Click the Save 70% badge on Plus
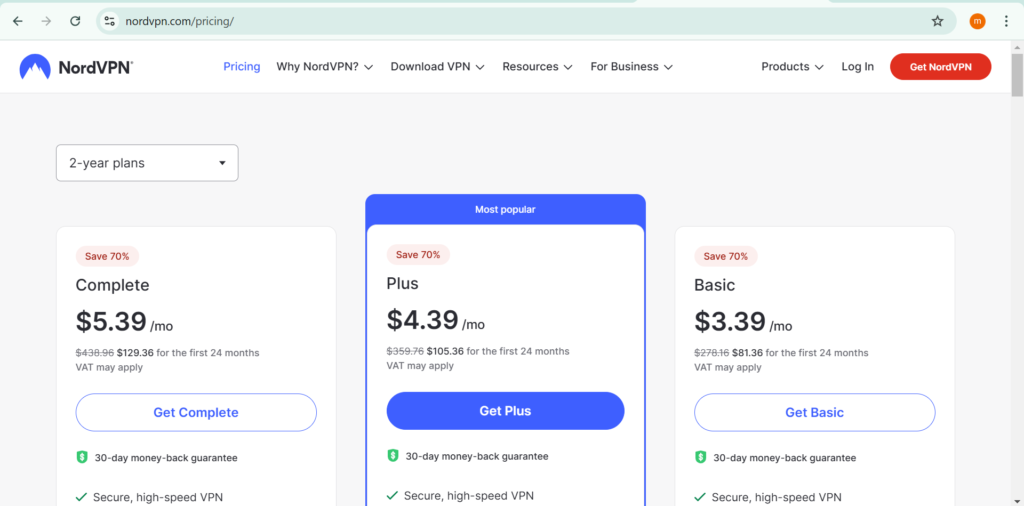 [x=418, y=255]
